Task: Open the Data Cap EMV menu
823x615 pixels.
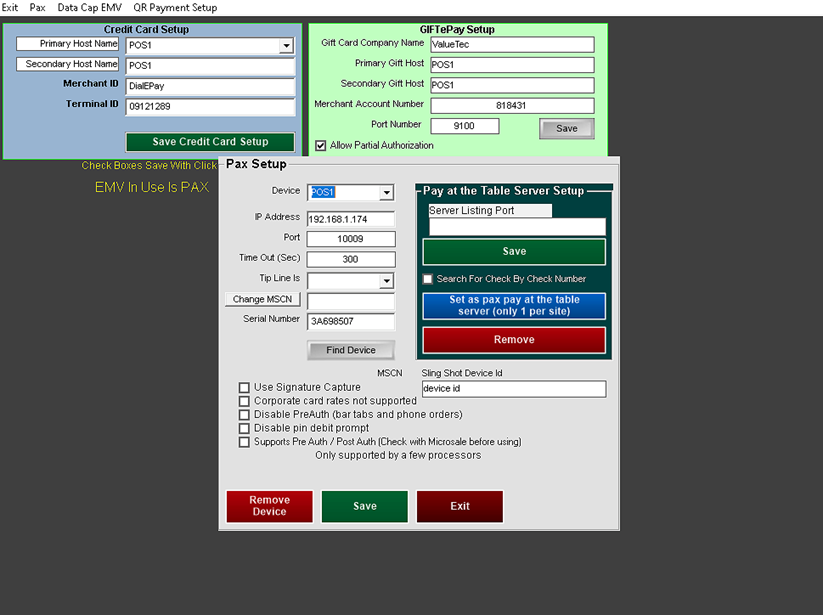Action: tap(89, 7)
